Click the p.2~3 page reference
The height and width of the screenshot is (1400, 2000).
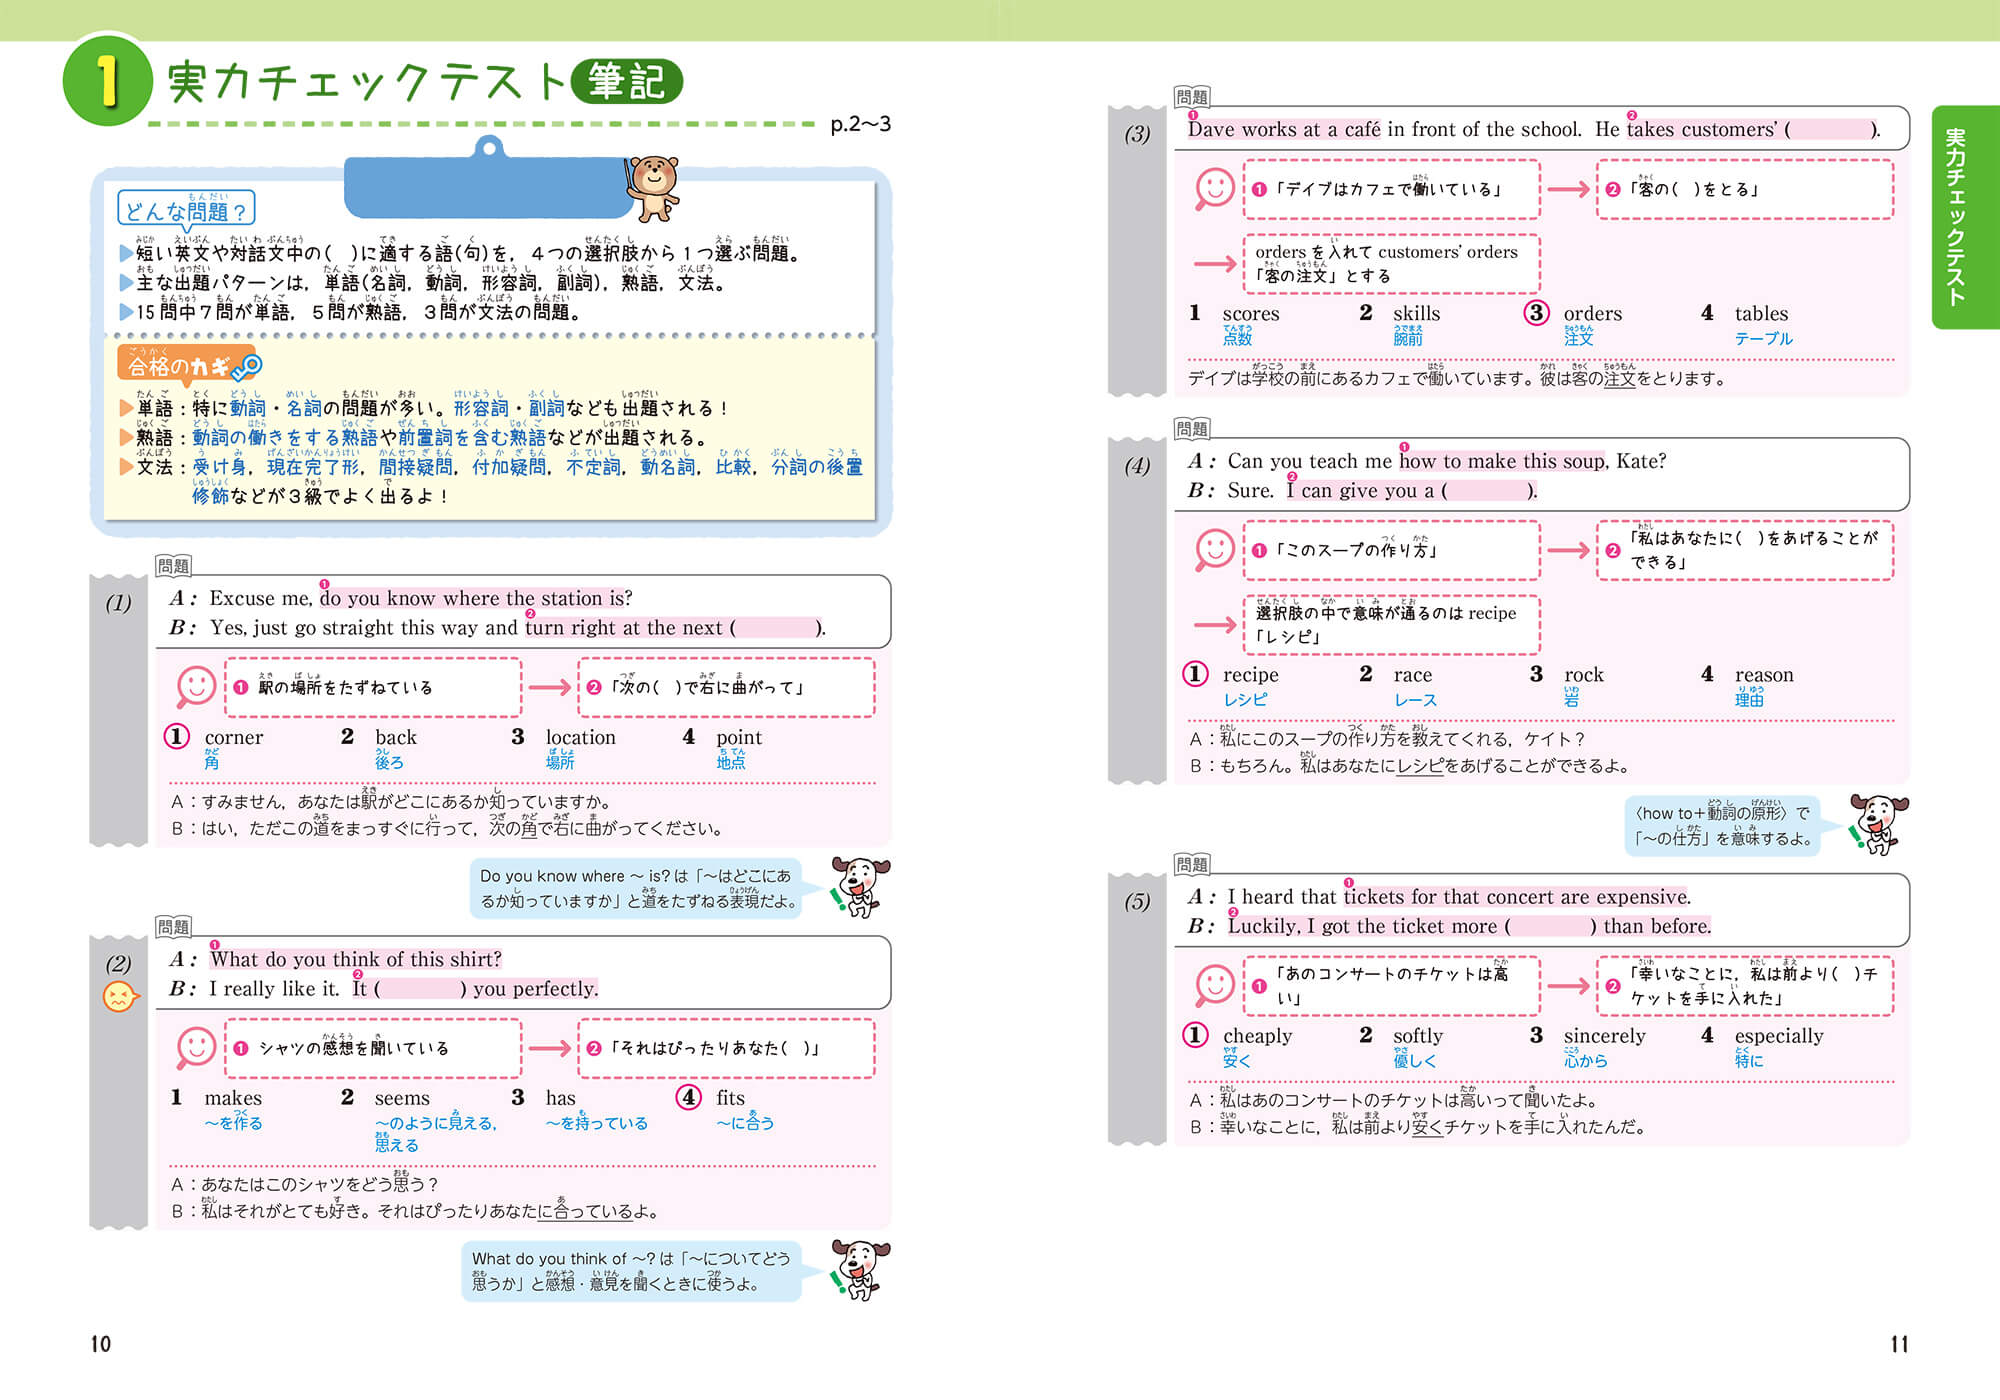click(860, 124)
